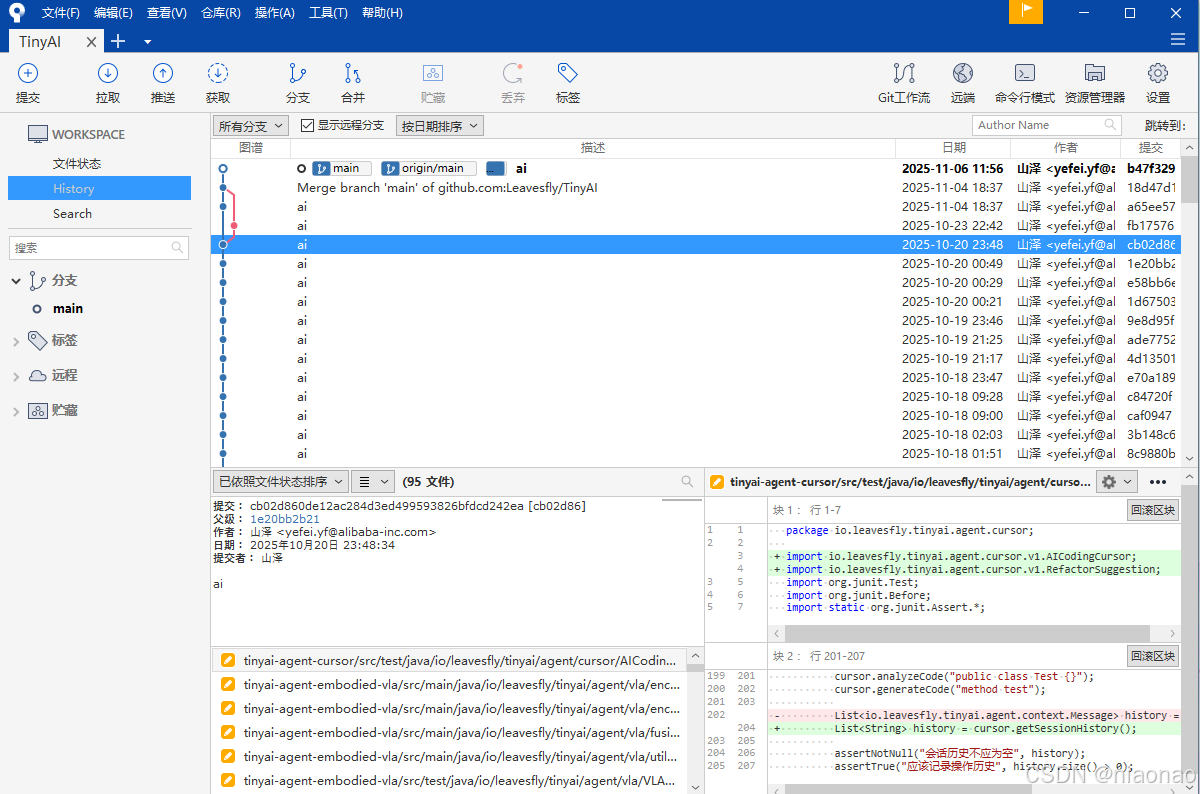Select the commit with hash 1e20bb2

[x=695, y=263]
